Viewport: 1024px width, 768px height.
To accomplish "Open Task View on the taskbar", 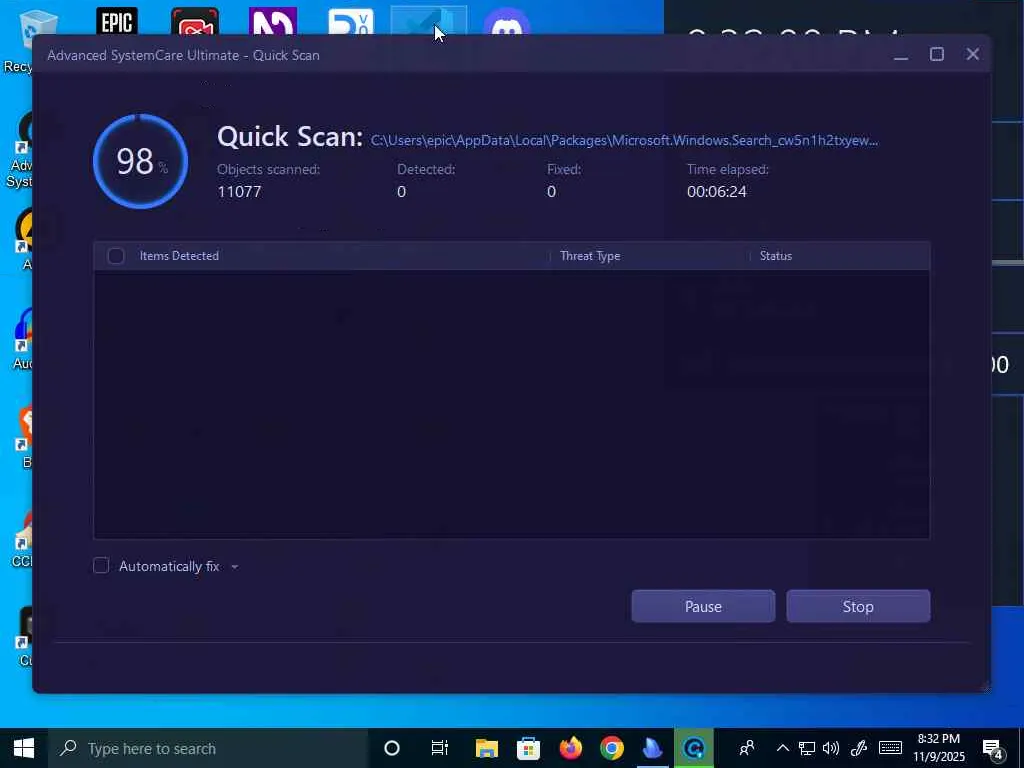I will 440,748.
